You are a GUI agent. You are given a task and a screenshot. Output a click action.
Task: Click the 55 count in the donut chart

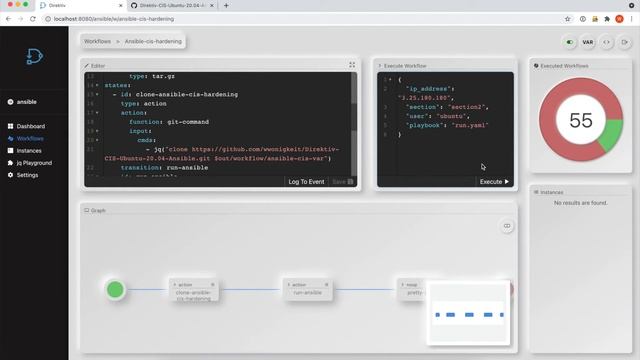tap(581, 120)
